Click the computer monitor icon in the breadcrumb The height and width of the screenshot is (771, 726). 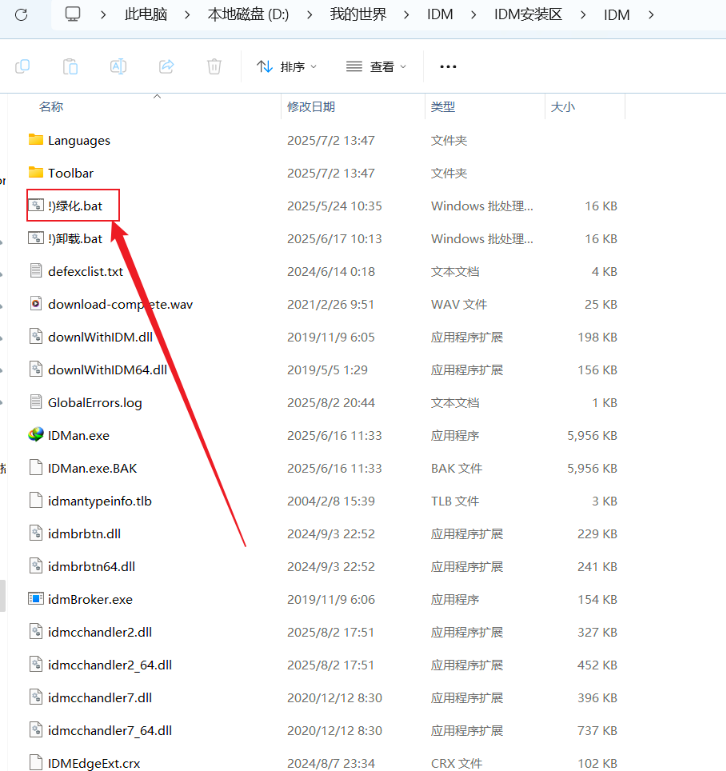coord(73,14)
